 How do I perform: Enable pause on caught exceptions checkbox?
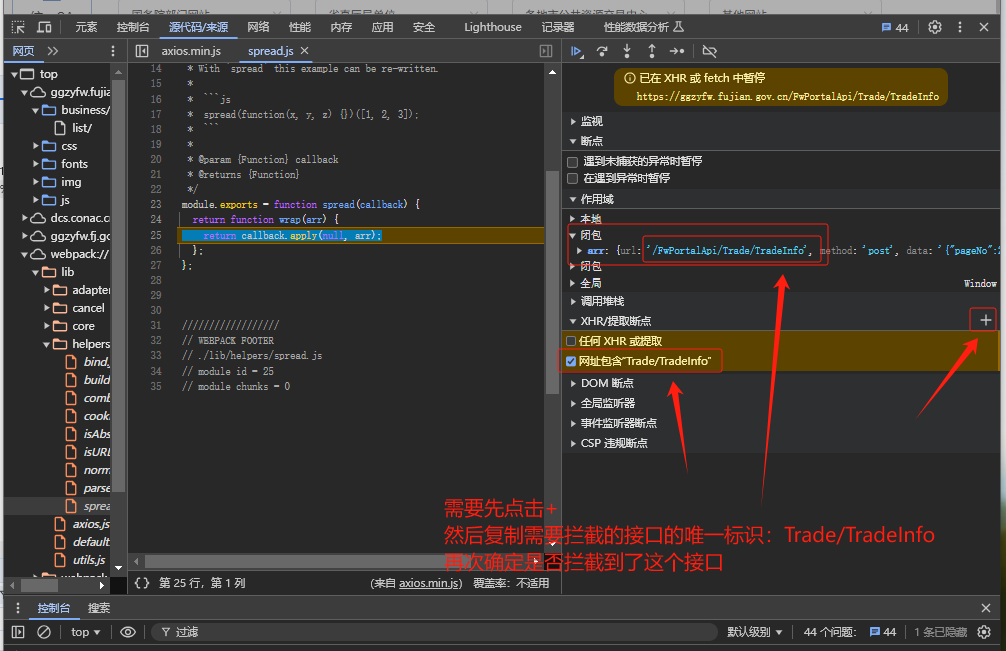coord(573,178)
